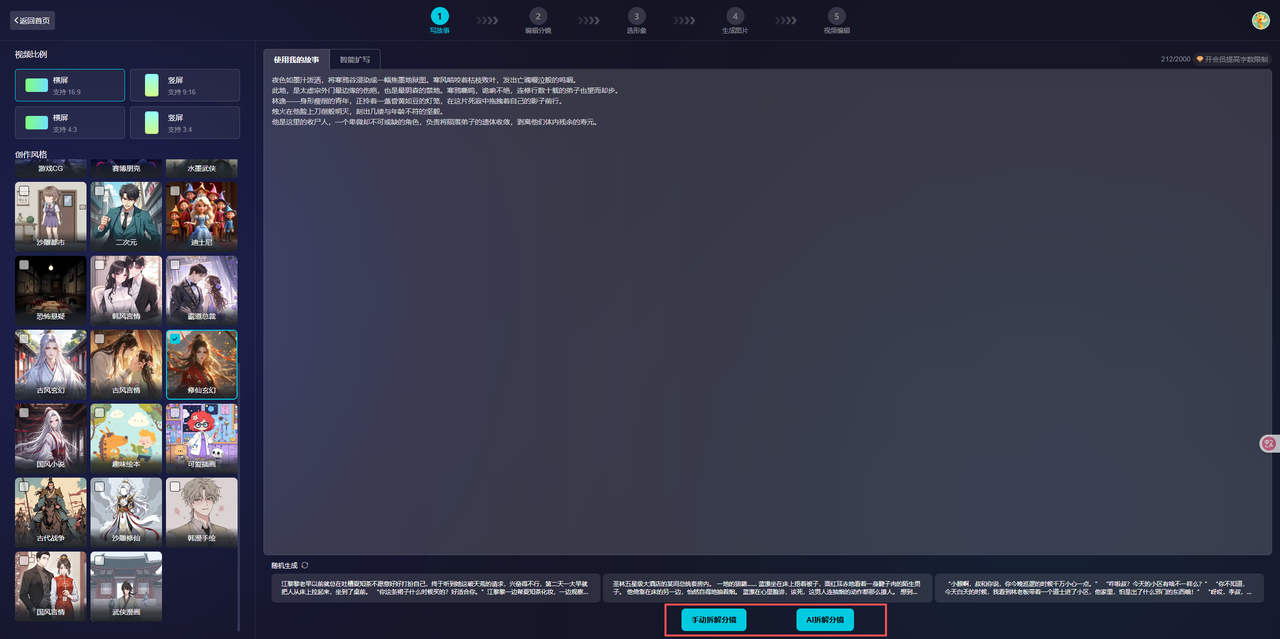Open the 使用我的故事 tab

point(296,60)
